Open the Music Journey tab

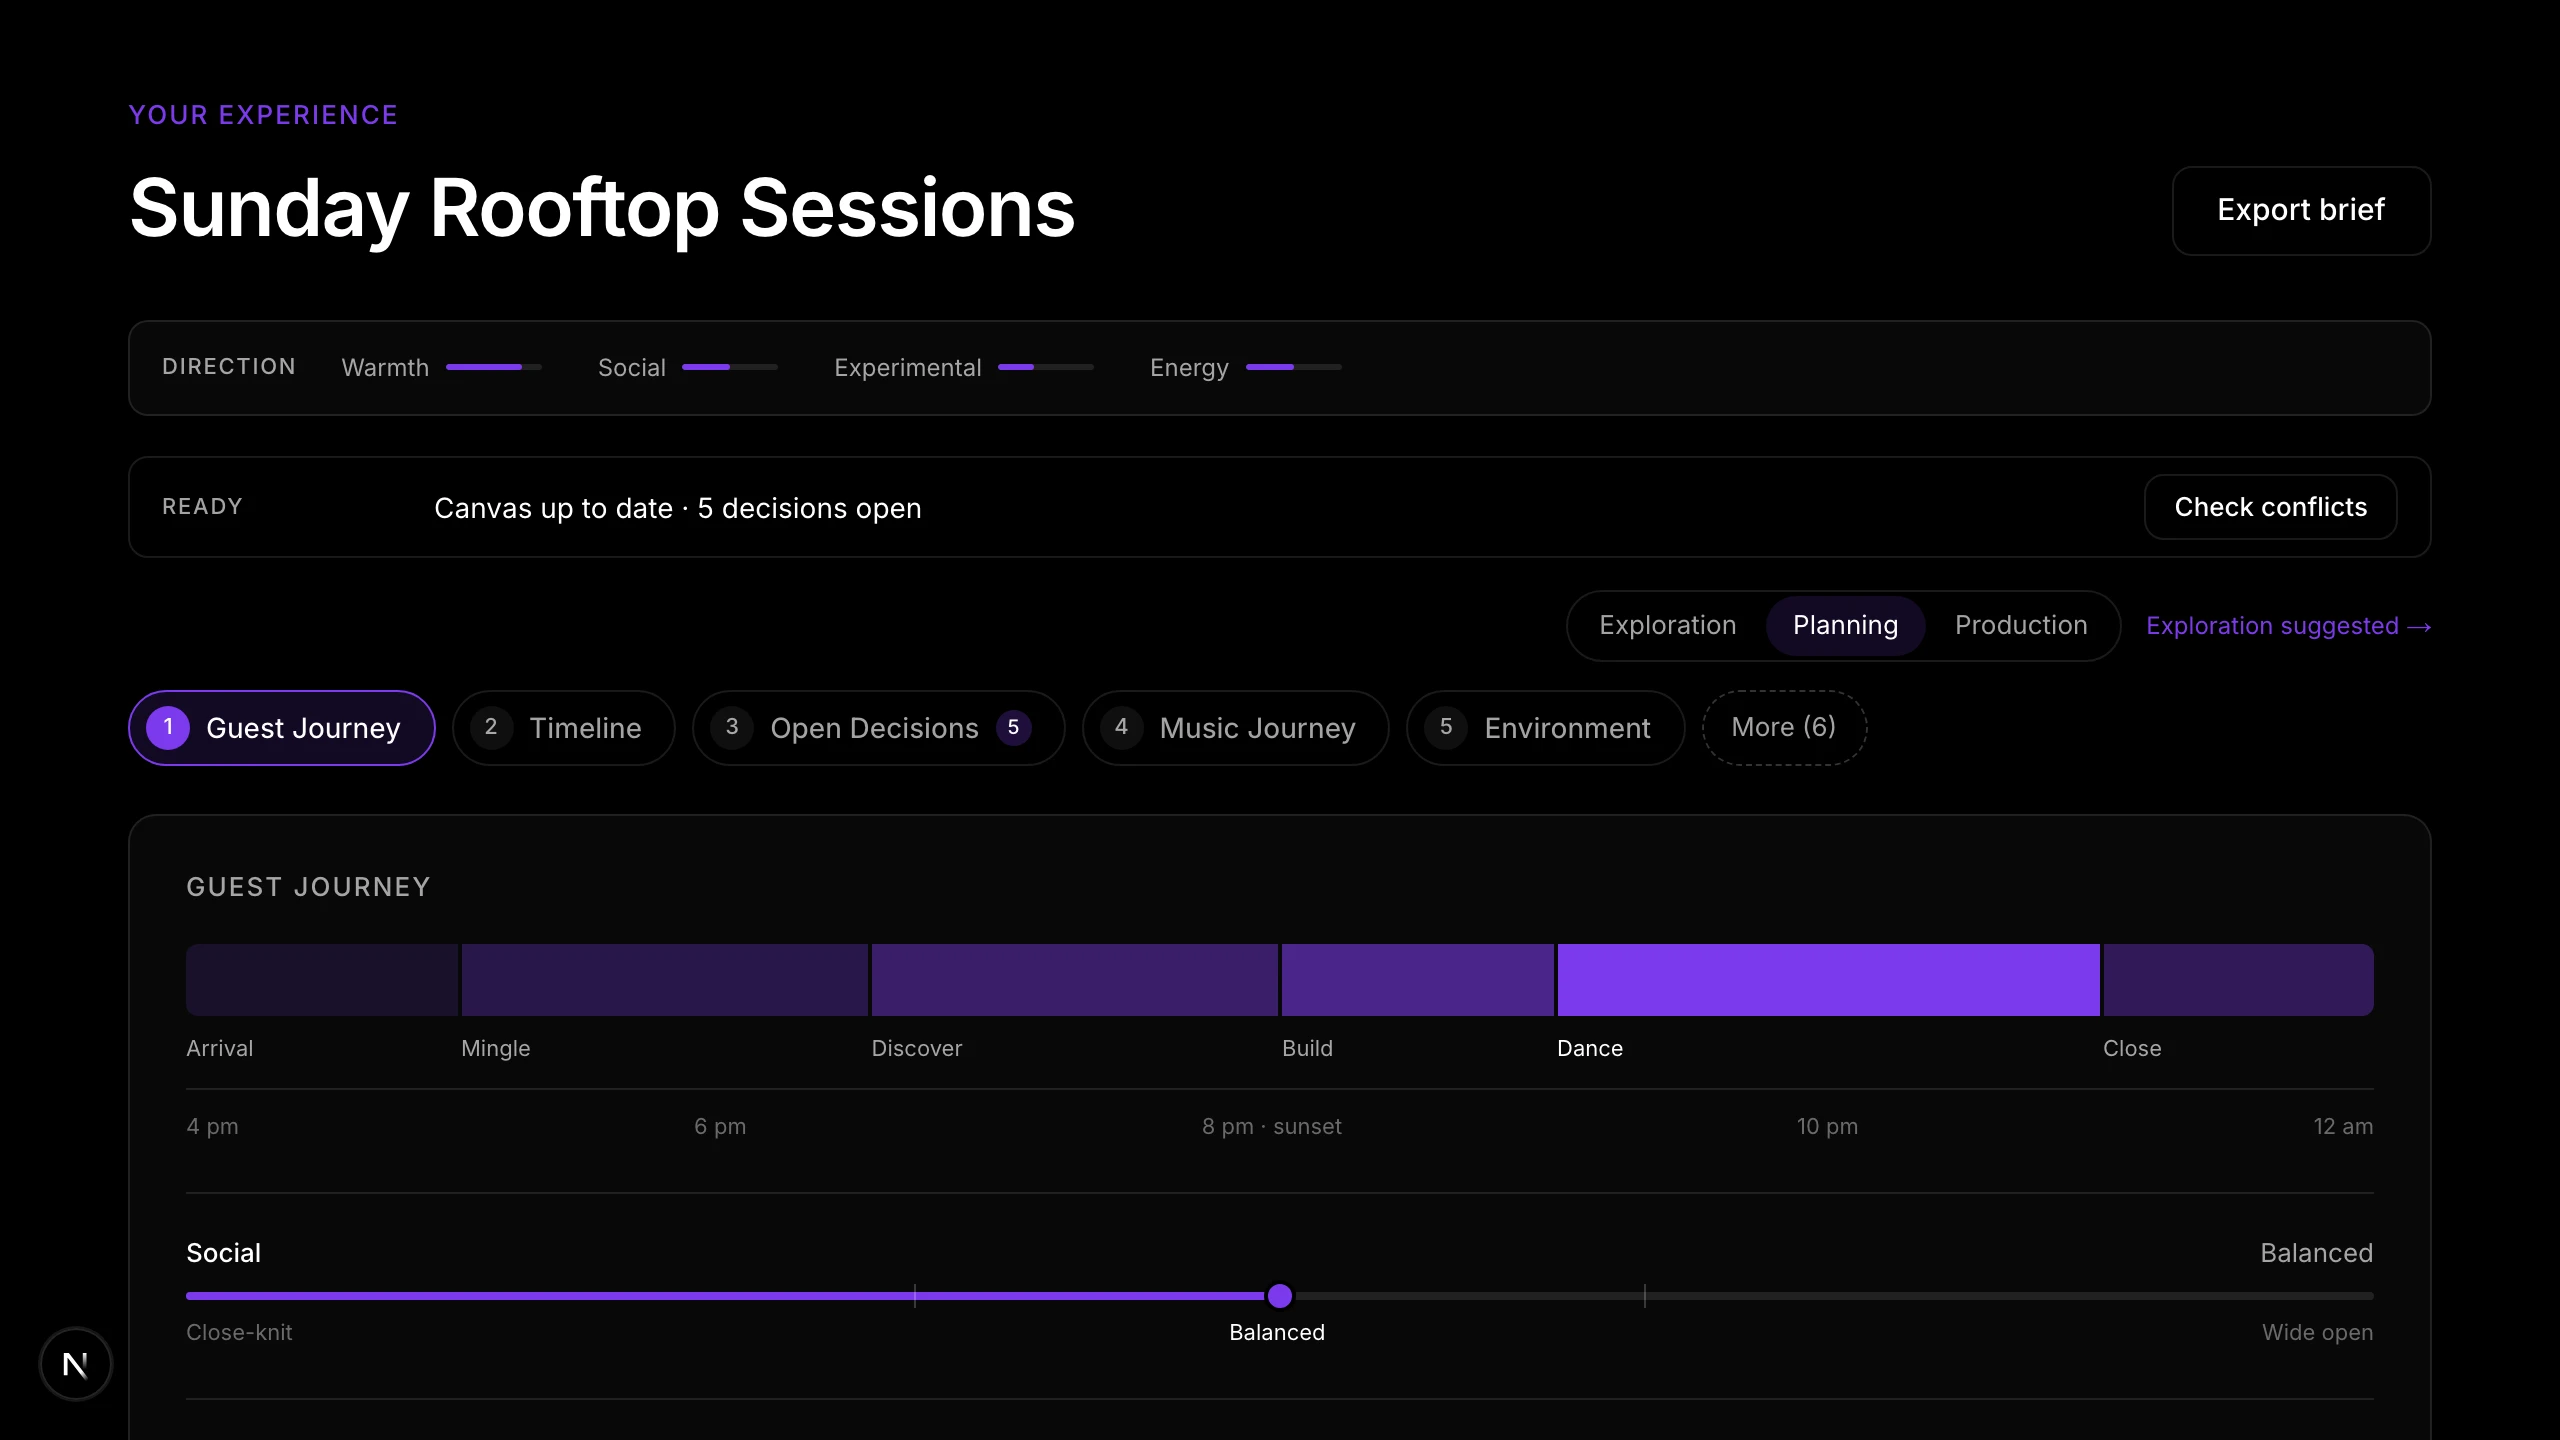[x=1235, y=727]
